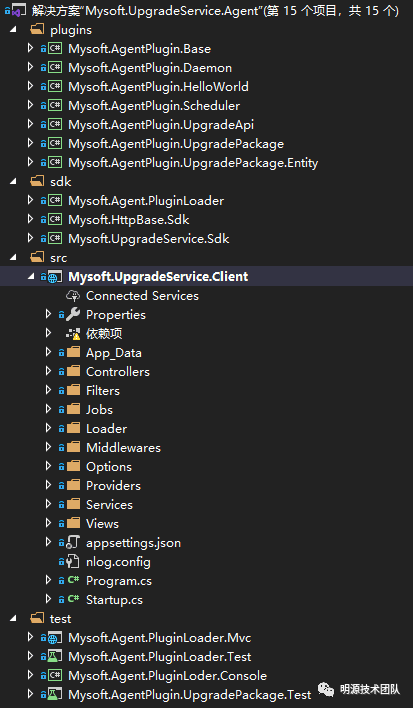Click the JSON file icon of appsettings.json
Image resolution: width=413 pixels, height=708 pixels.
pyautogui.click(x=73, y=542)
